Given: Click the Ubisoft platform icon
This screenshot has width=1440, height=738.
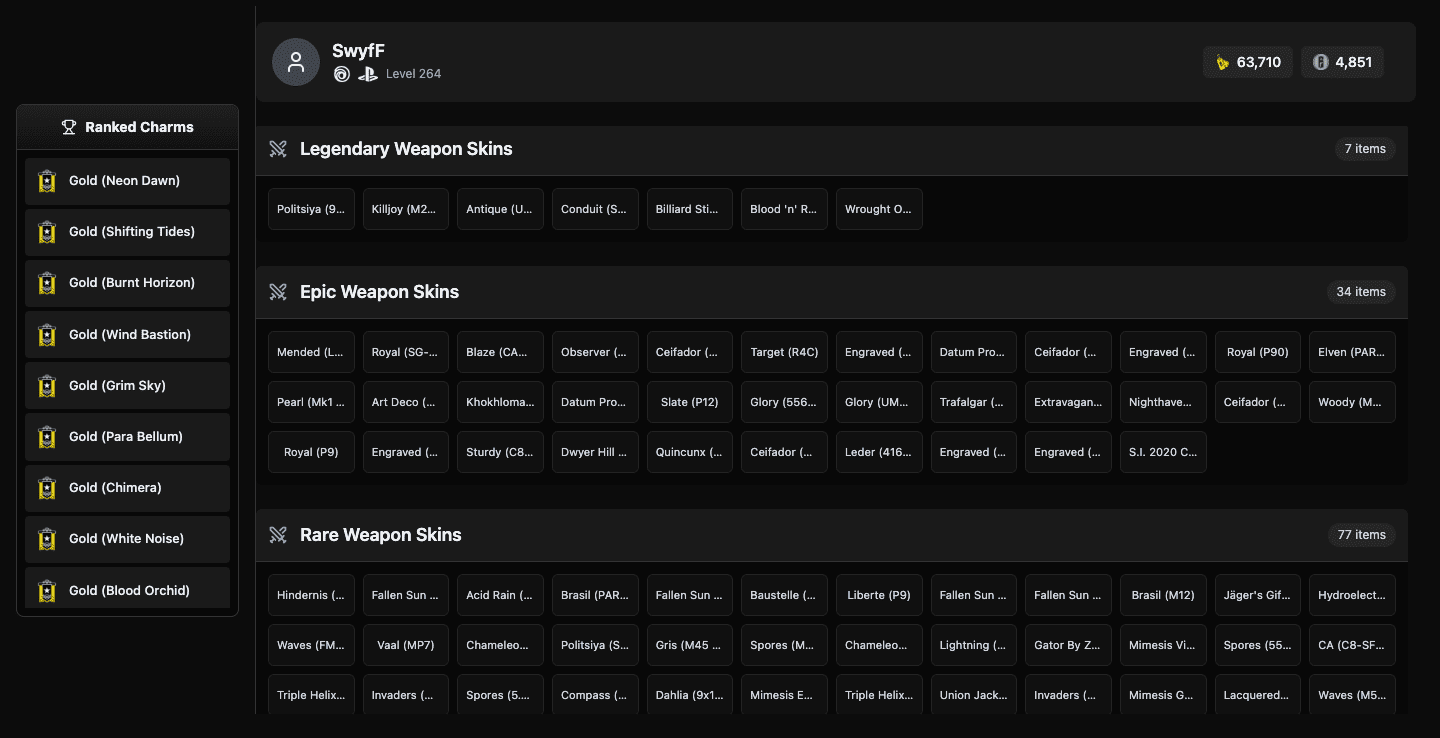Looking at the screenshot, I should point(342,74).
